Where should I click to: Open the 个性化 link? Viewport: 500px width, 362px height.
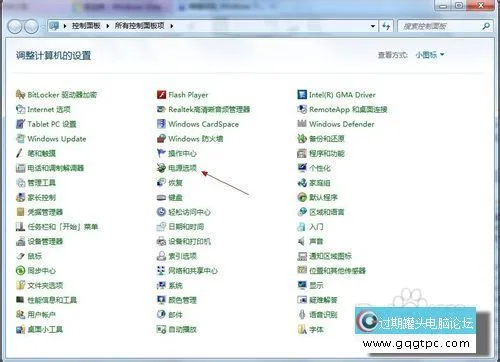pos(320,168)
